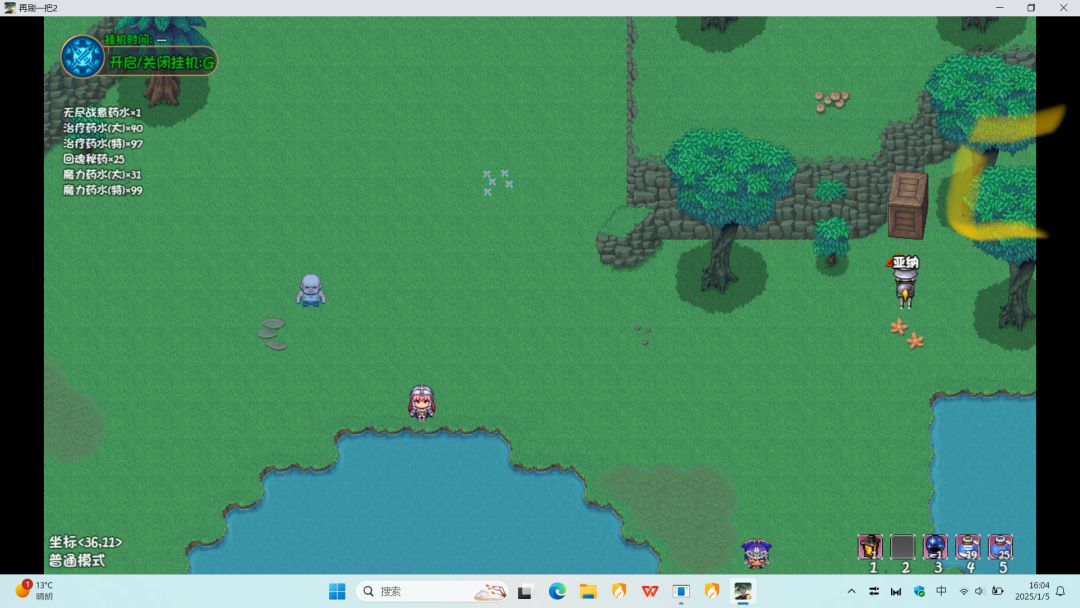Open the first orange shield taskbar app
This screenshot has height=608, width=1080.
point(619,591)
